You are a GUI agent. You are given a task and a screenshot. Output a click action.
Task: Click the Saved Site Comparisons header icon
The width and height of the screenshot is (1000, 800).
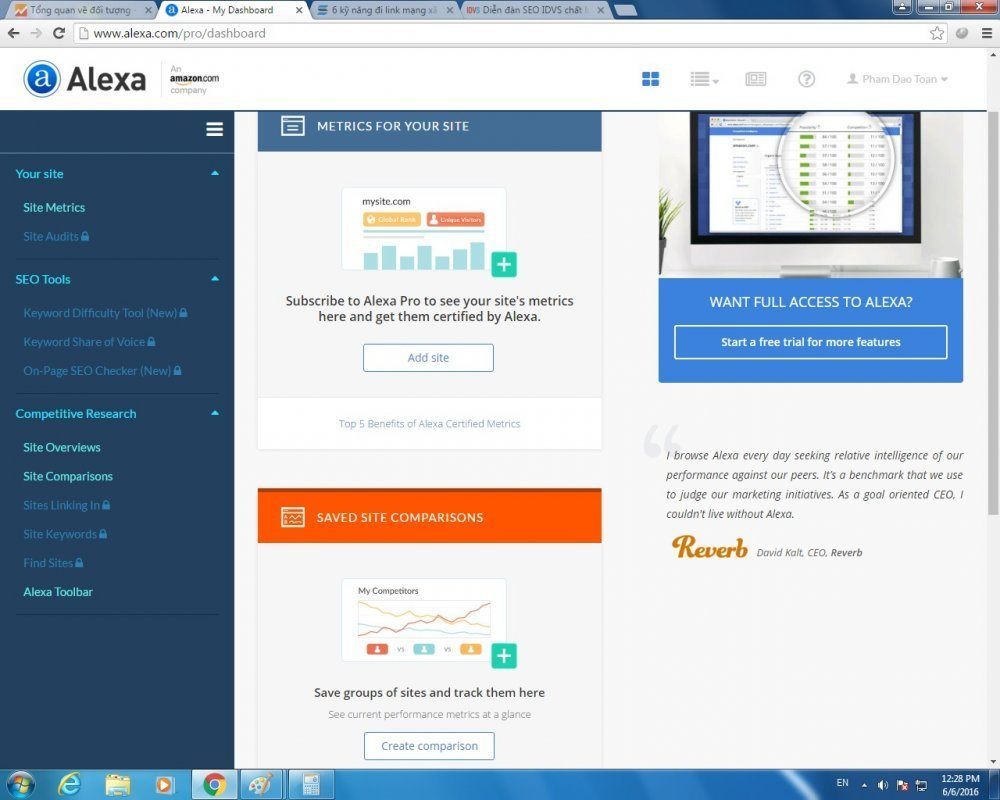coord(293,517)
